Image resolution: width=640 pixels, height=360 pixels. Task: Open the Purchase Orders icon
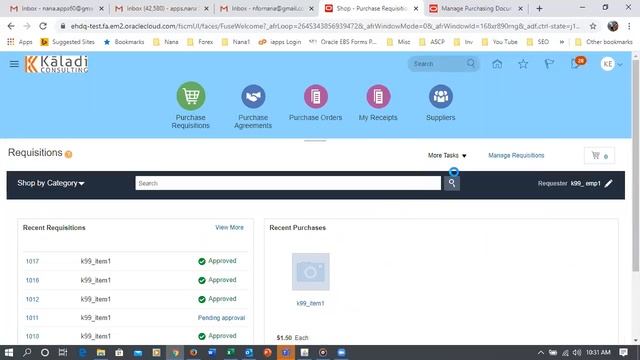click(316, 96)
